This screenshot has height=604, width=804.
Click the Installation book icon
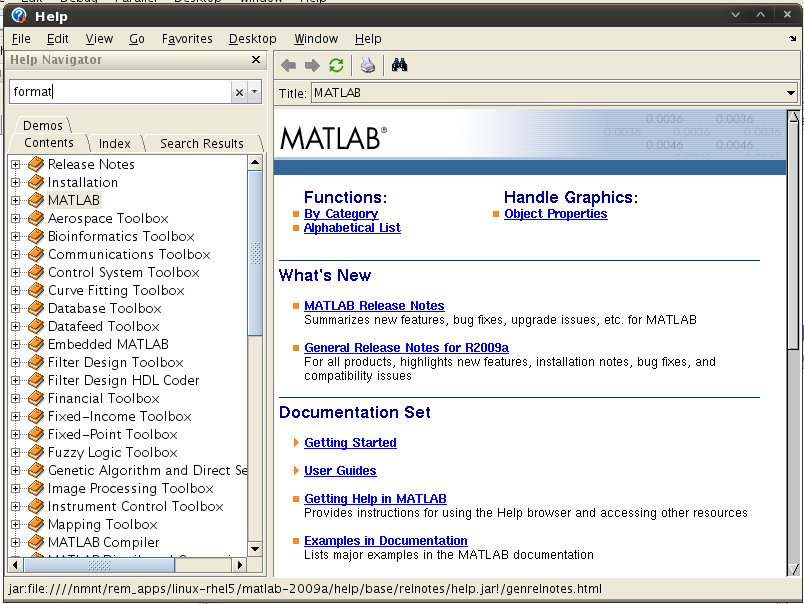point(36,182)
